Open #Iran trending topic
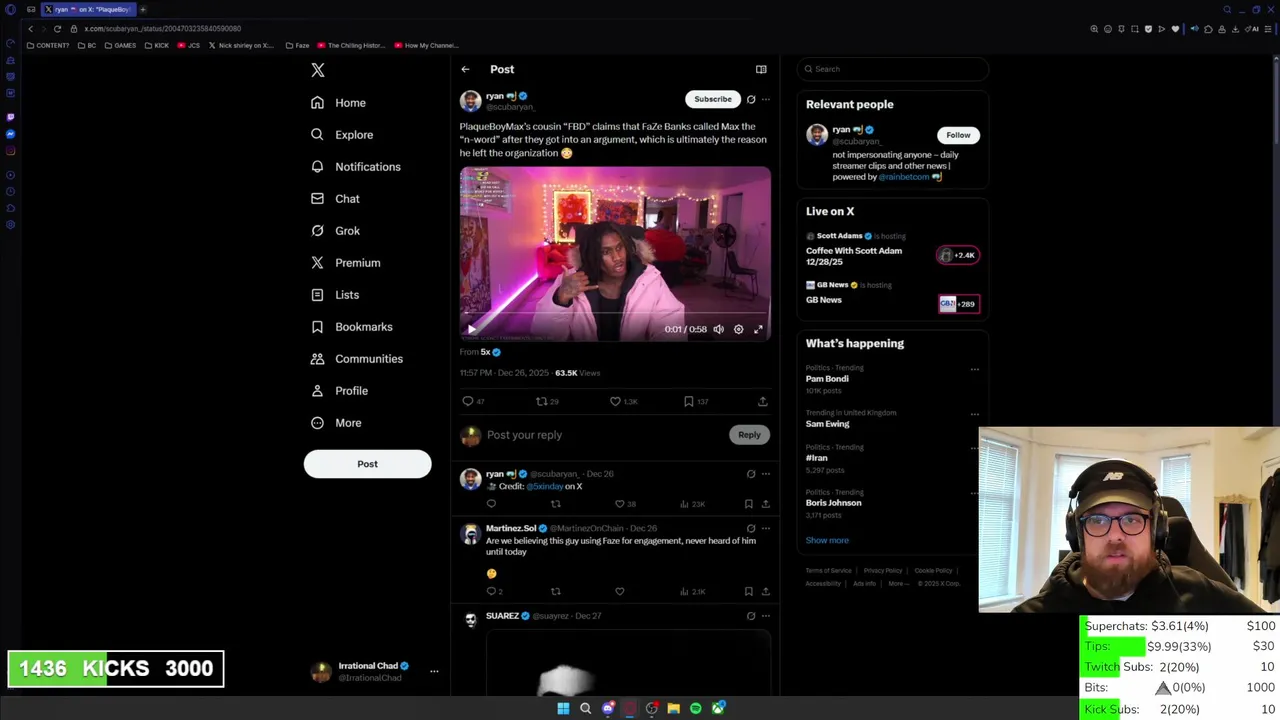 [x=817, y=458]
